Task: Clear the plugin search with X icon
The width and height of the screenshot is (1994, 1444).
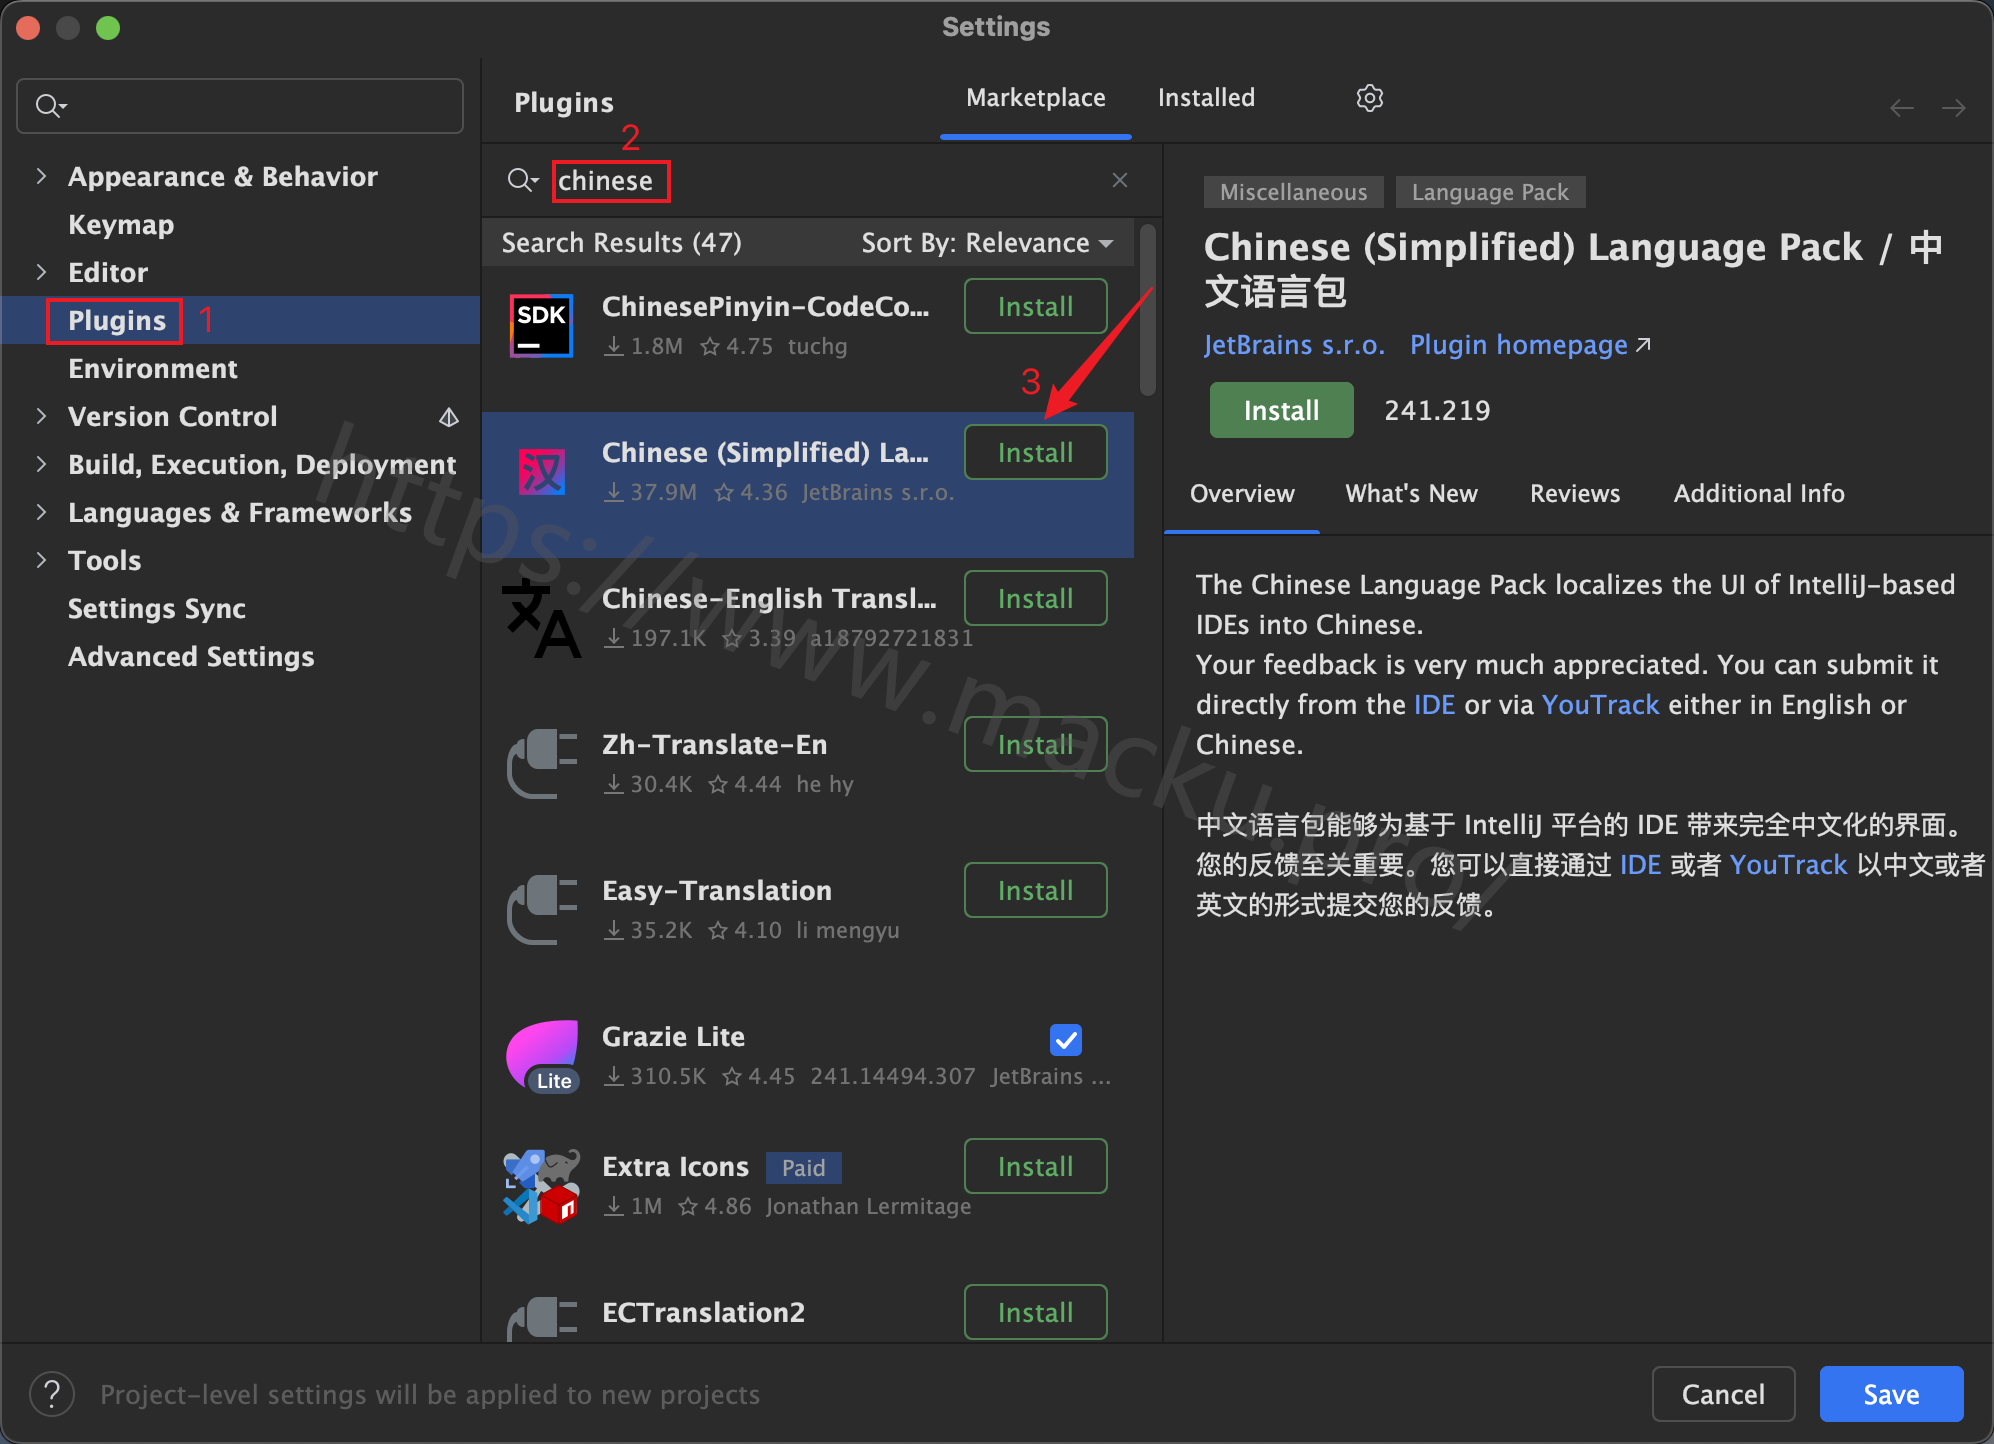Action: (1120, 180)
